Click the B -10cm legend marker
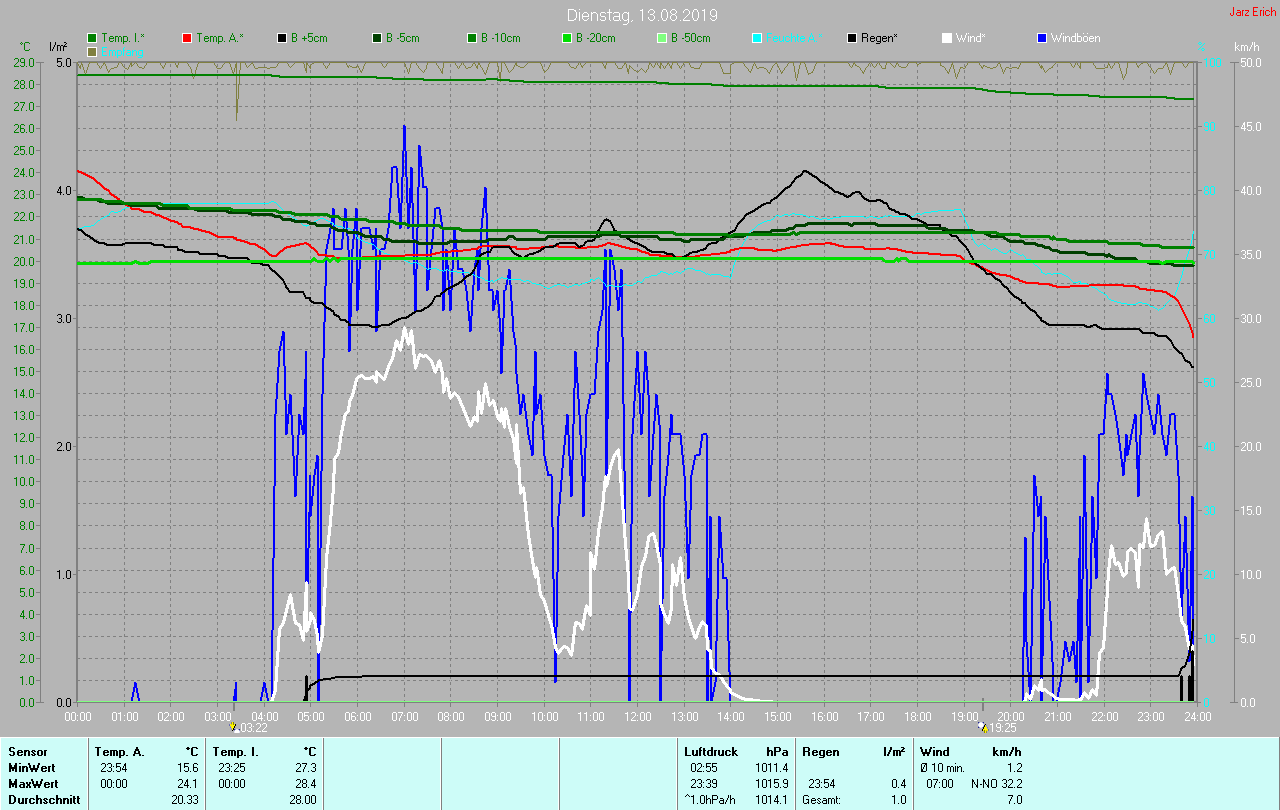Image resolution: width=1280 pixels, height=810 pixels. tap(472, 38)
